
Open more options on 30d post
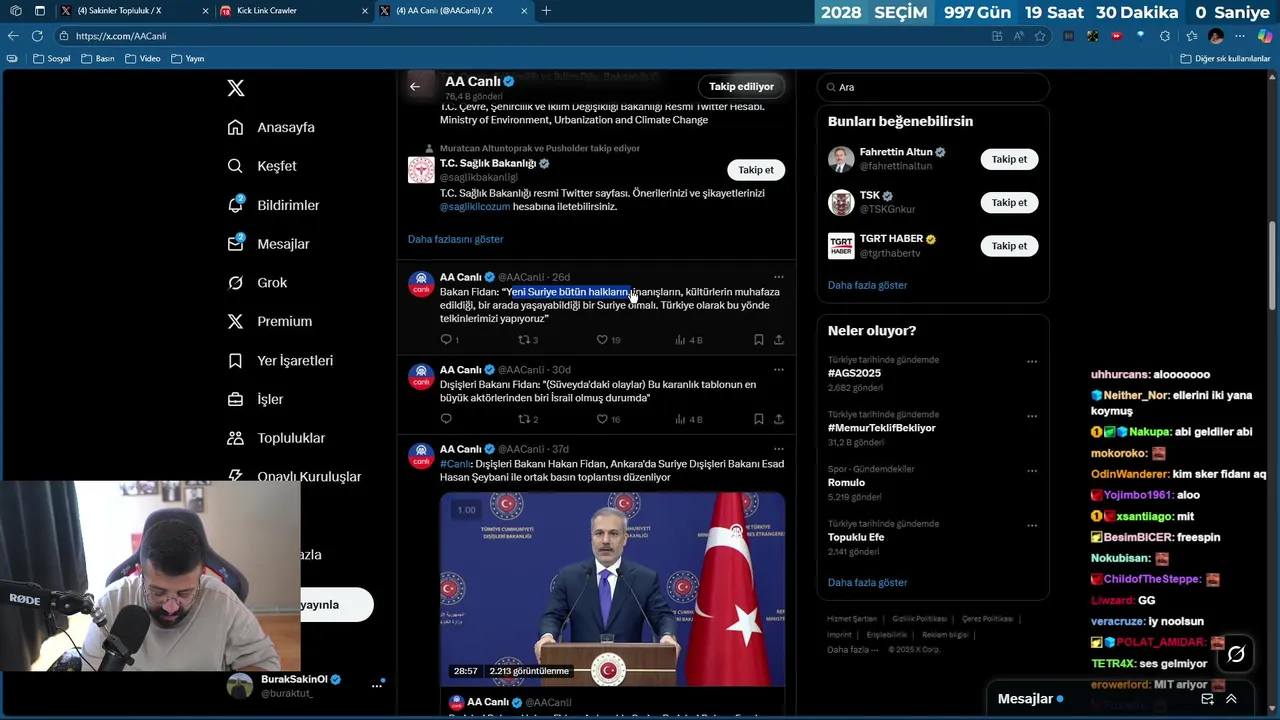click(x=779, y=370)
